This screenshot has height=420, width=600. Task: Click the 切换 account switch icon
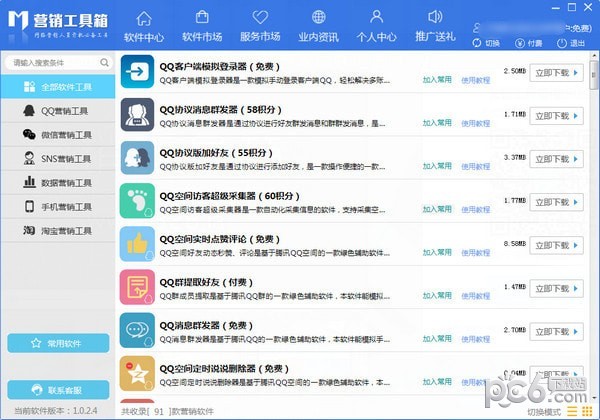(476, 43)
